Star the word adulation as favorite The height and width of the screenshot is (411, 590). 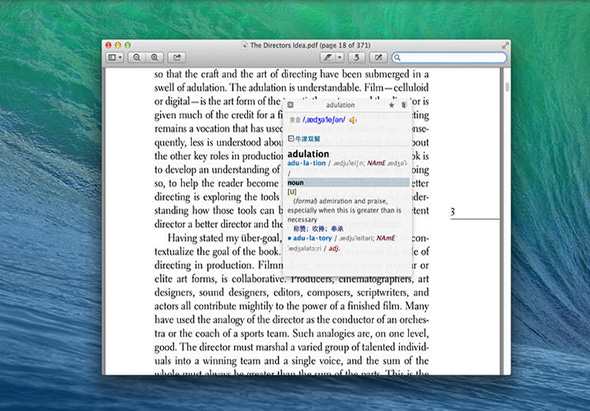coord(391,105)
